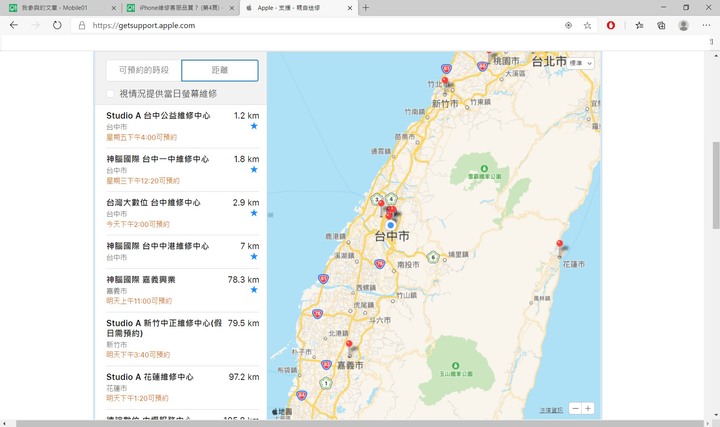Open Collections icon in toolbar
This screenshot has height=427, width=720.
661,25
